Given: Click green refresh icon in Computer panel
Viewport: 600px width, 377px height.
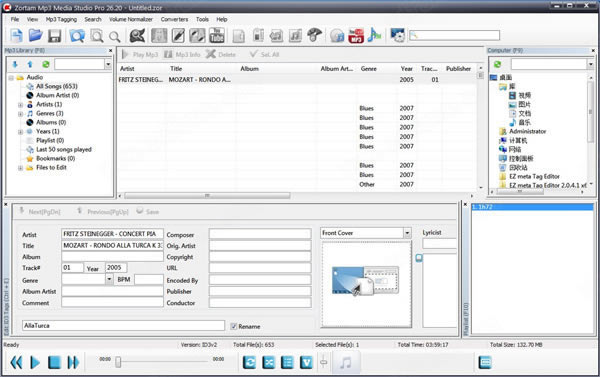Looking at the screenshot, I should [497, 64].
